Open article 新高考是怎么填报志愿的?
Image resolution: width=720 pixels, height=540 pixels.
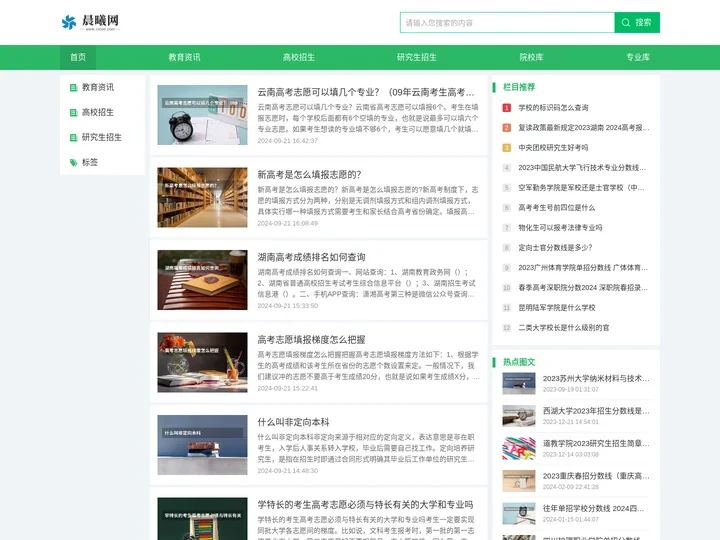coord(309,174)
